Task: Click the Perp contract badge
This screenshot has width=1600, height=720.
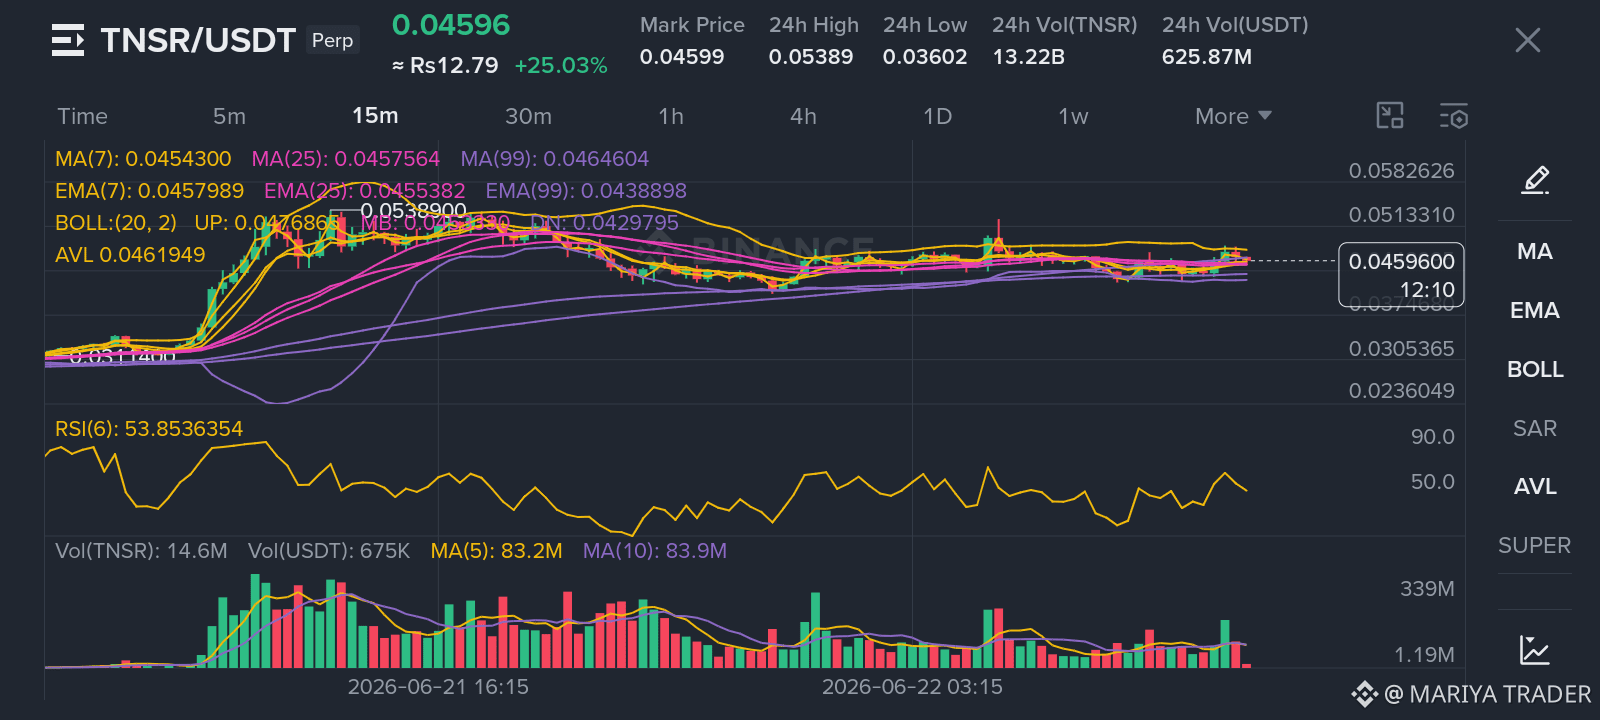Action: 332,40
